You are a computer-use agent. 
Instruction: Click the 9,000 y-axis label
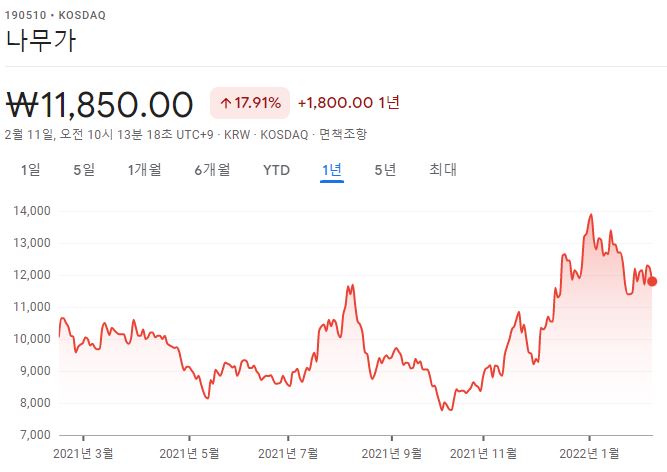click(x=35, y=371)
